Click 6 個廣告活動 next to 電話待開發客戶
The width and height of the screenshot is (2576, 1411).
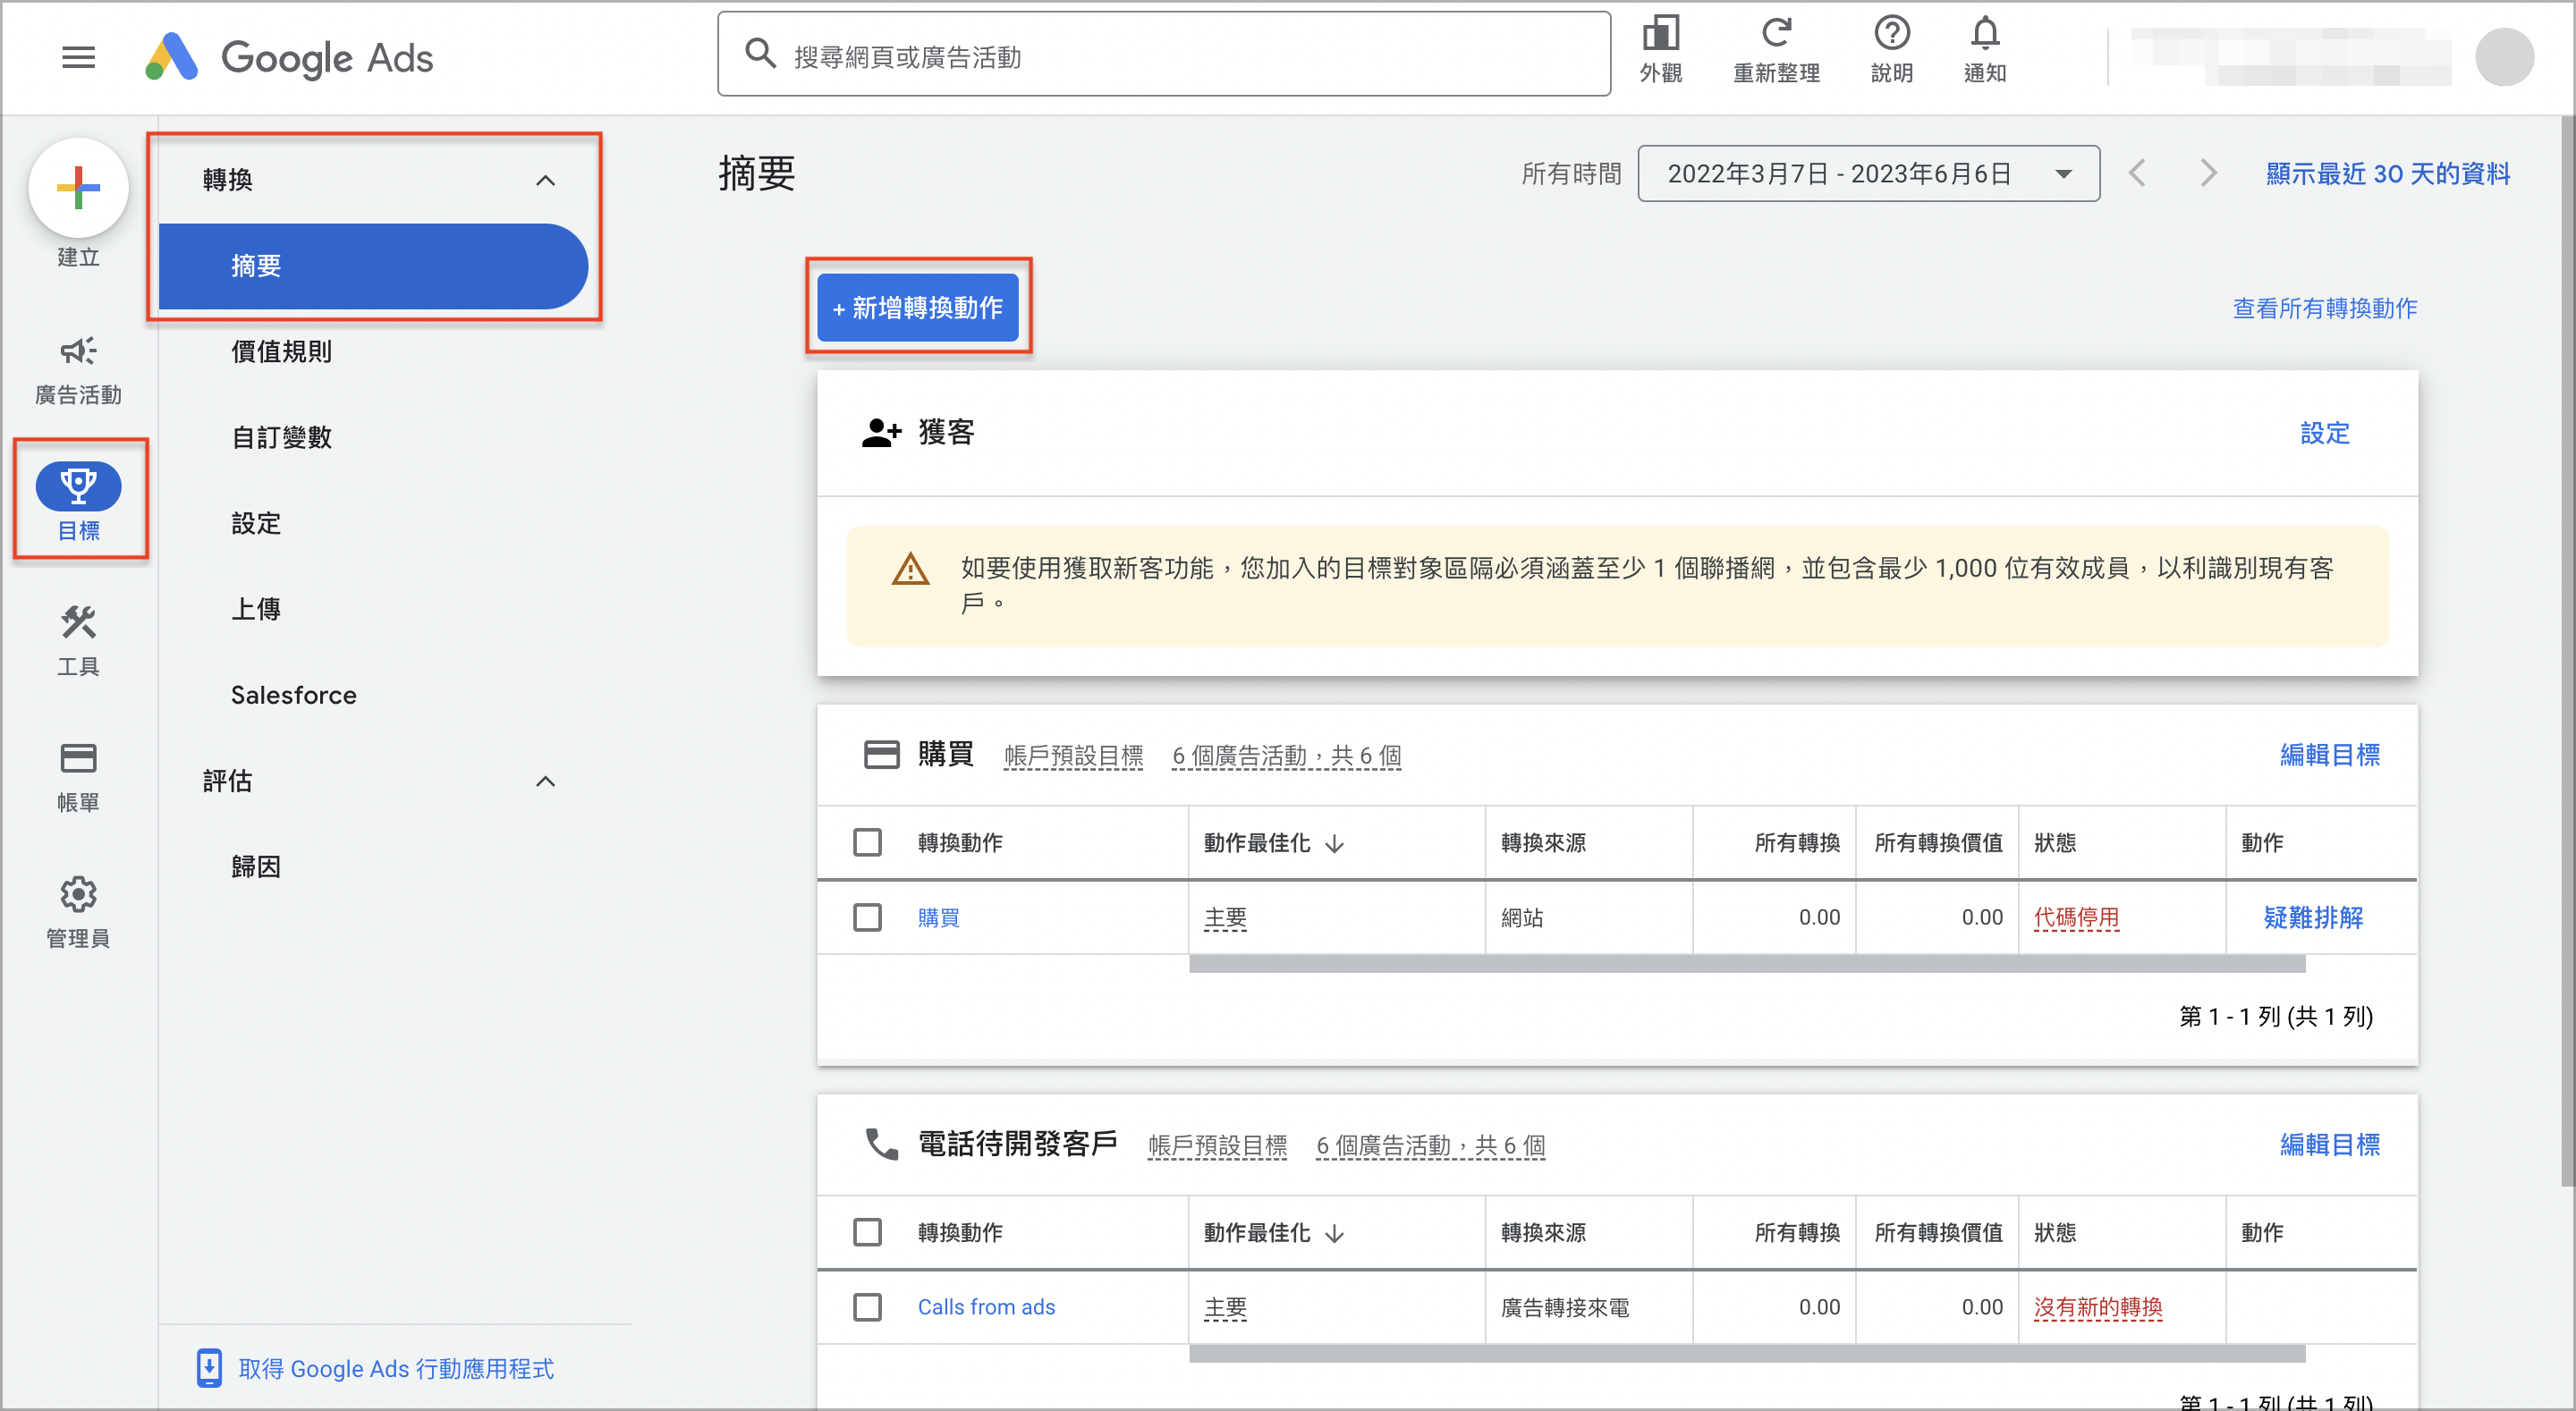tap(1431, 1146)
